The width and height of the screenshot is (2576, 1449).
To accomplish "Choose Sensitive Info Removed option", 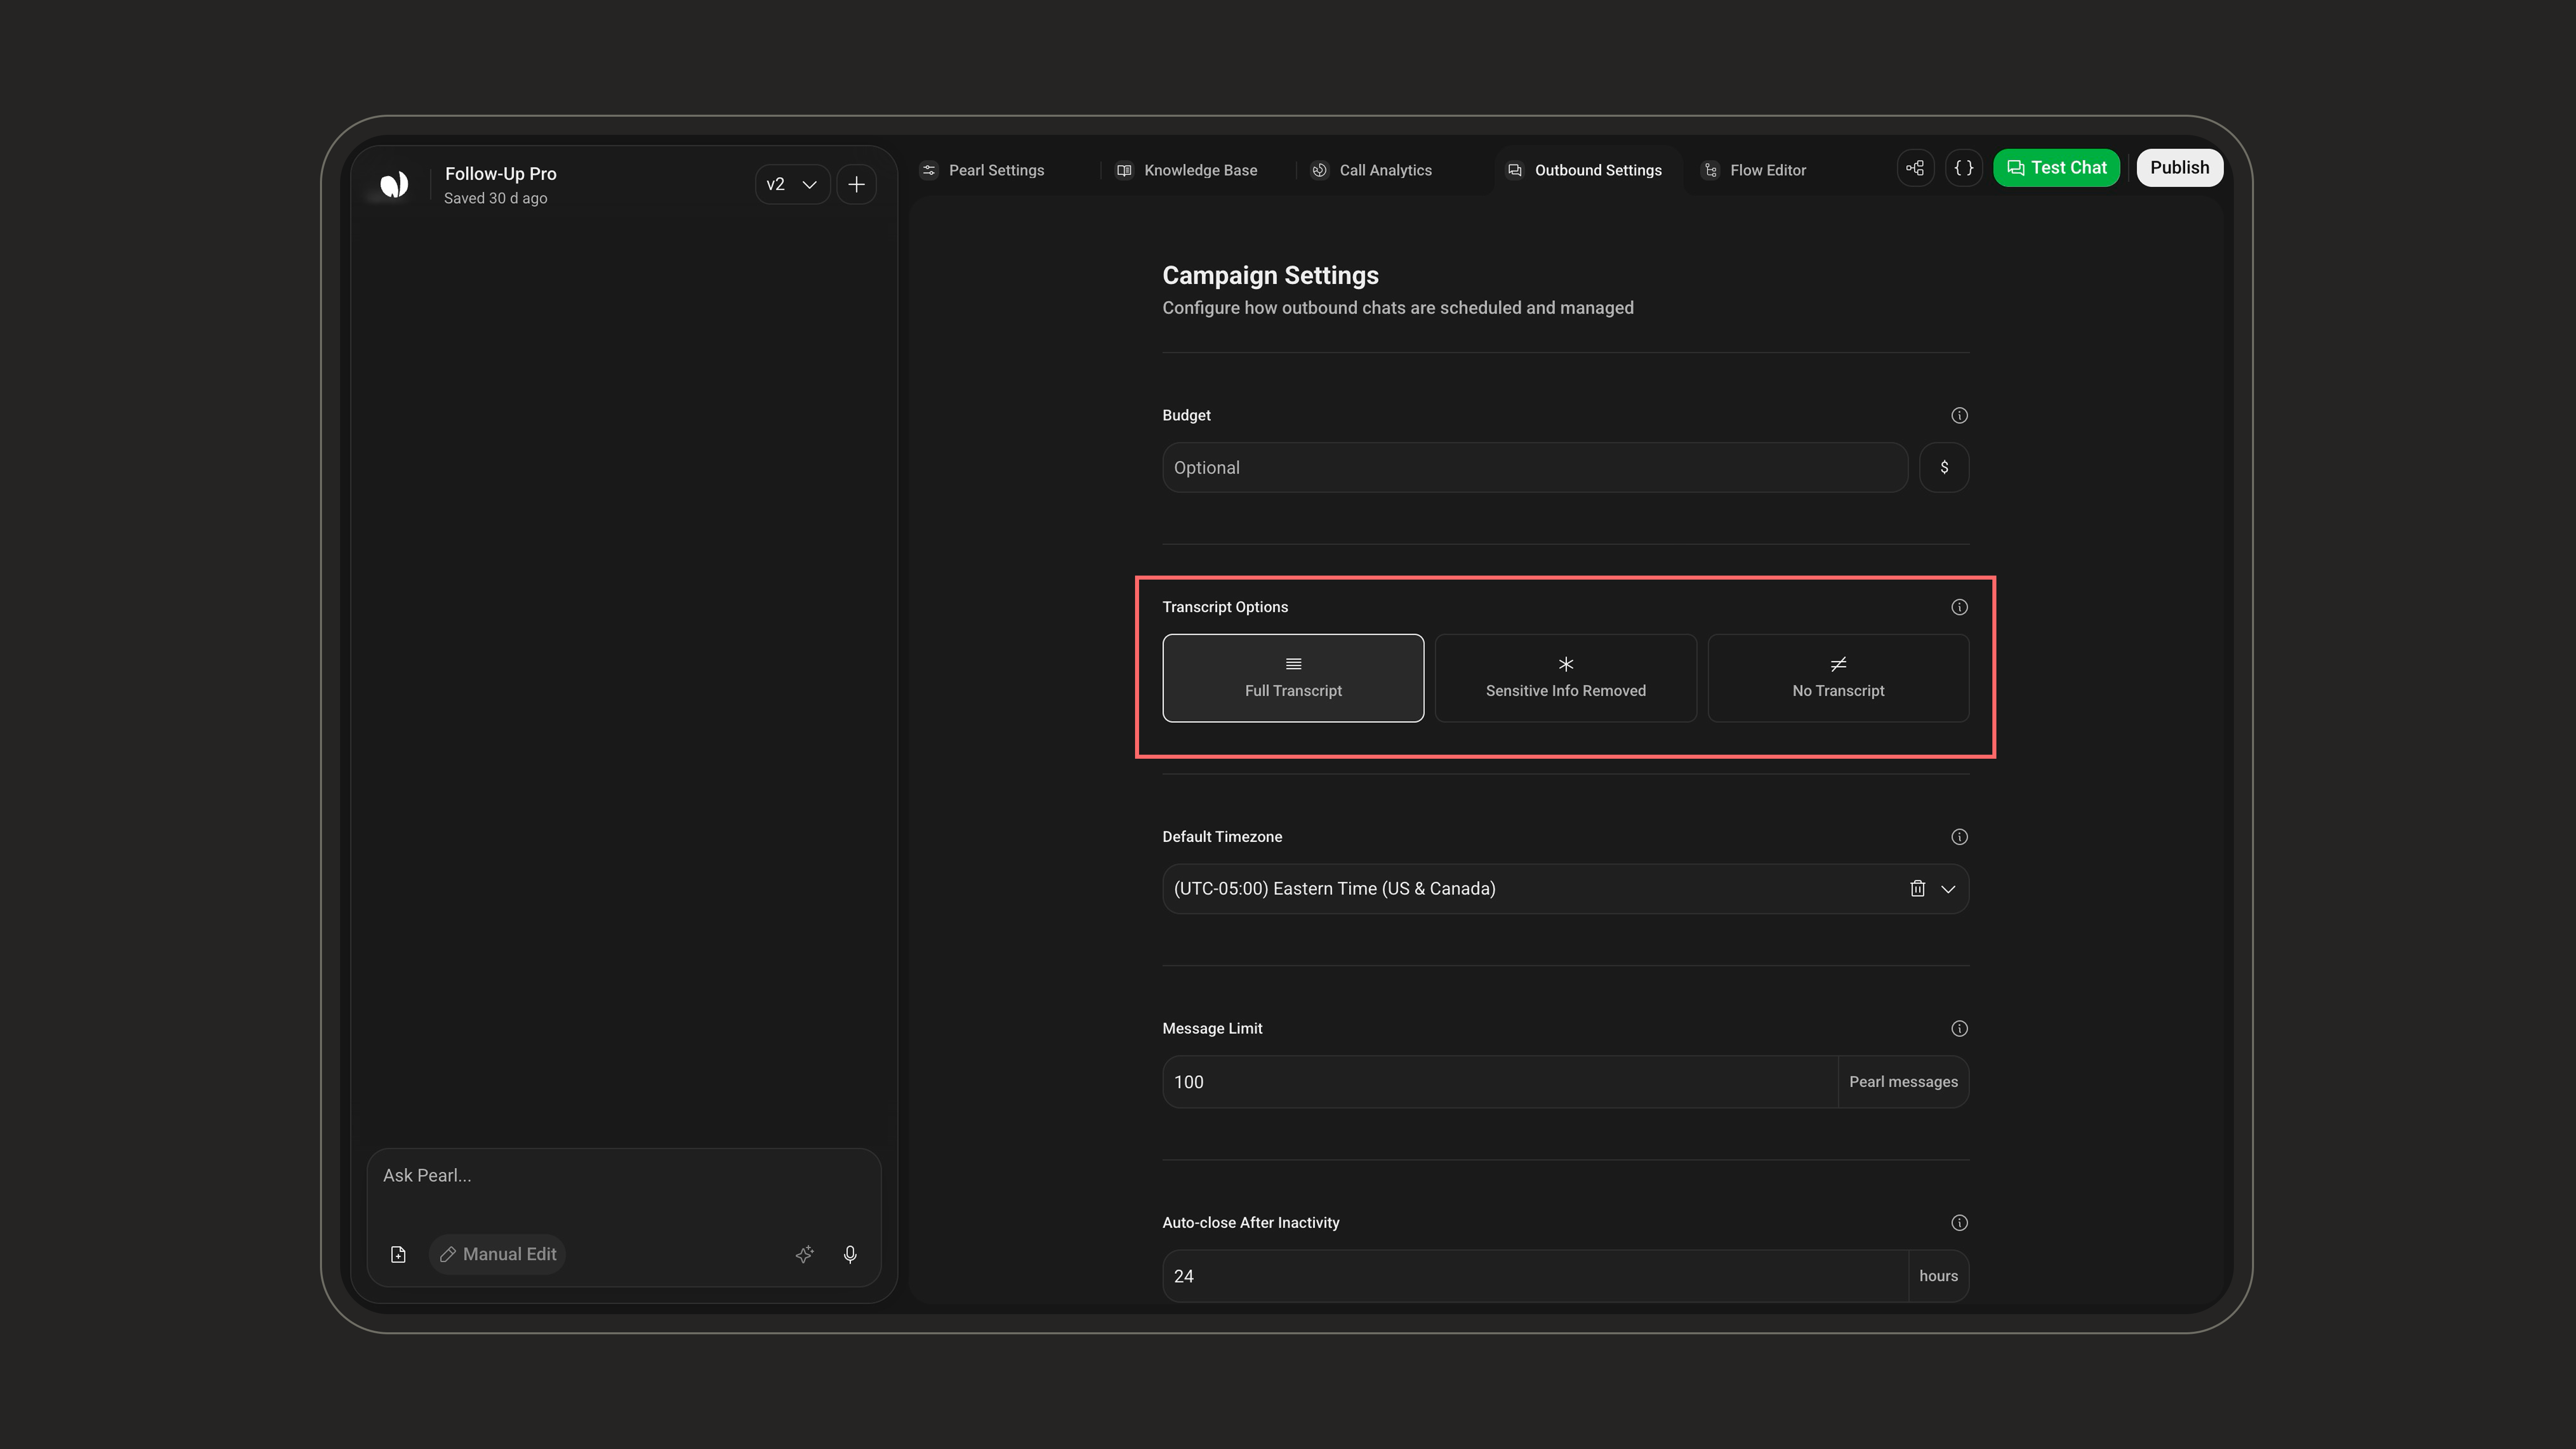I will [x=1565, y=678].
